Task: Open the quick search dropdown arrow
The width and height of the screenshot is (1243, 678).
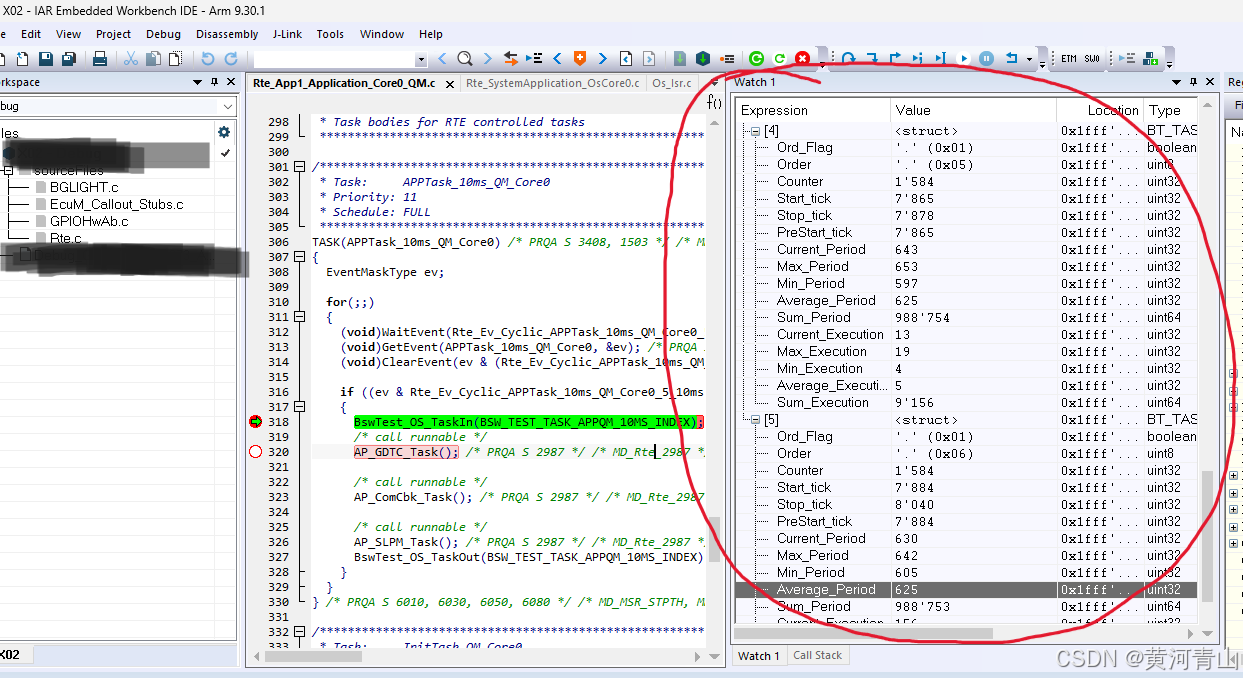Action: 421,60
